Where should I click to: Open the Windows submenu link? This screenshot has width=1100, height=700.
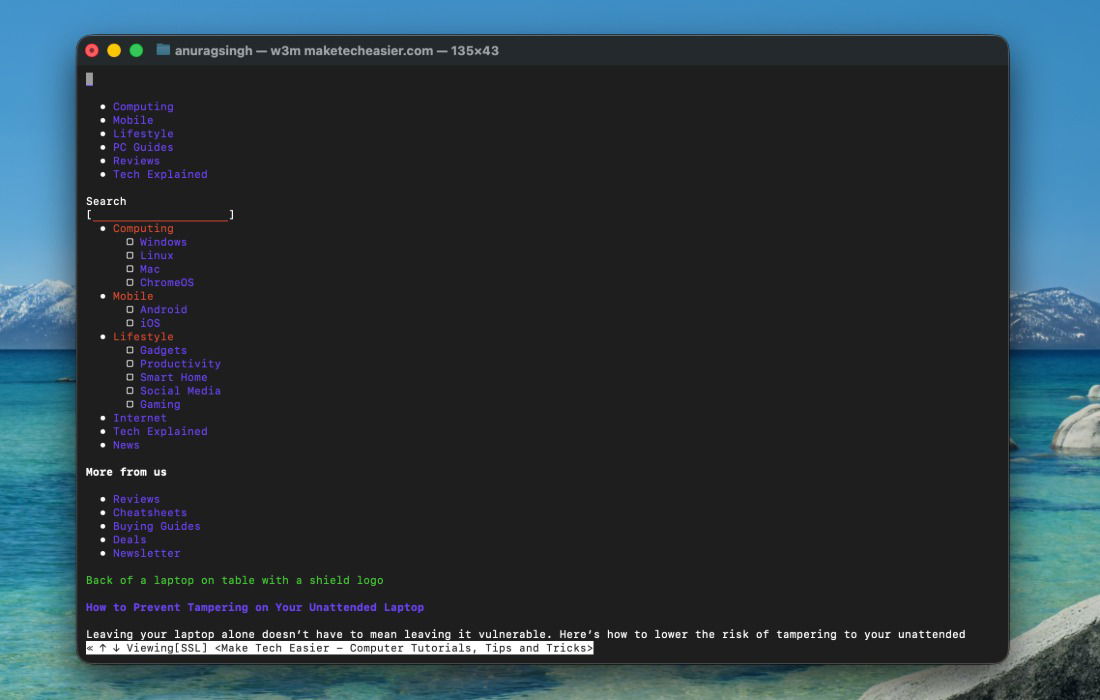pos(163,242)
